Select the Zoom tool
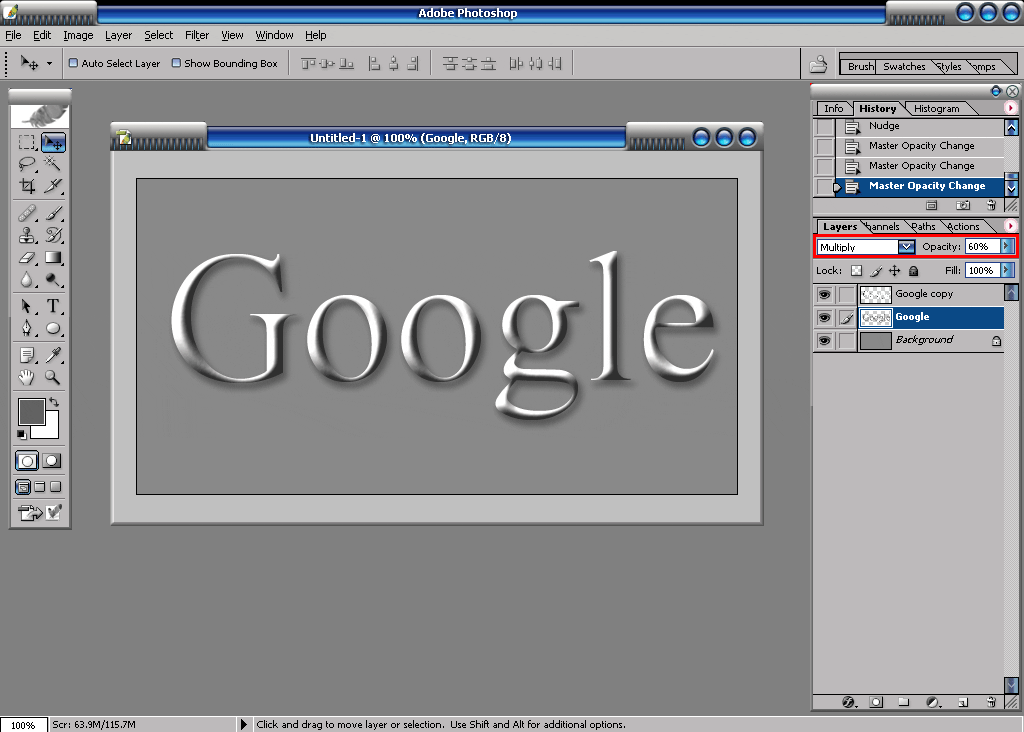 click(53, 377)
